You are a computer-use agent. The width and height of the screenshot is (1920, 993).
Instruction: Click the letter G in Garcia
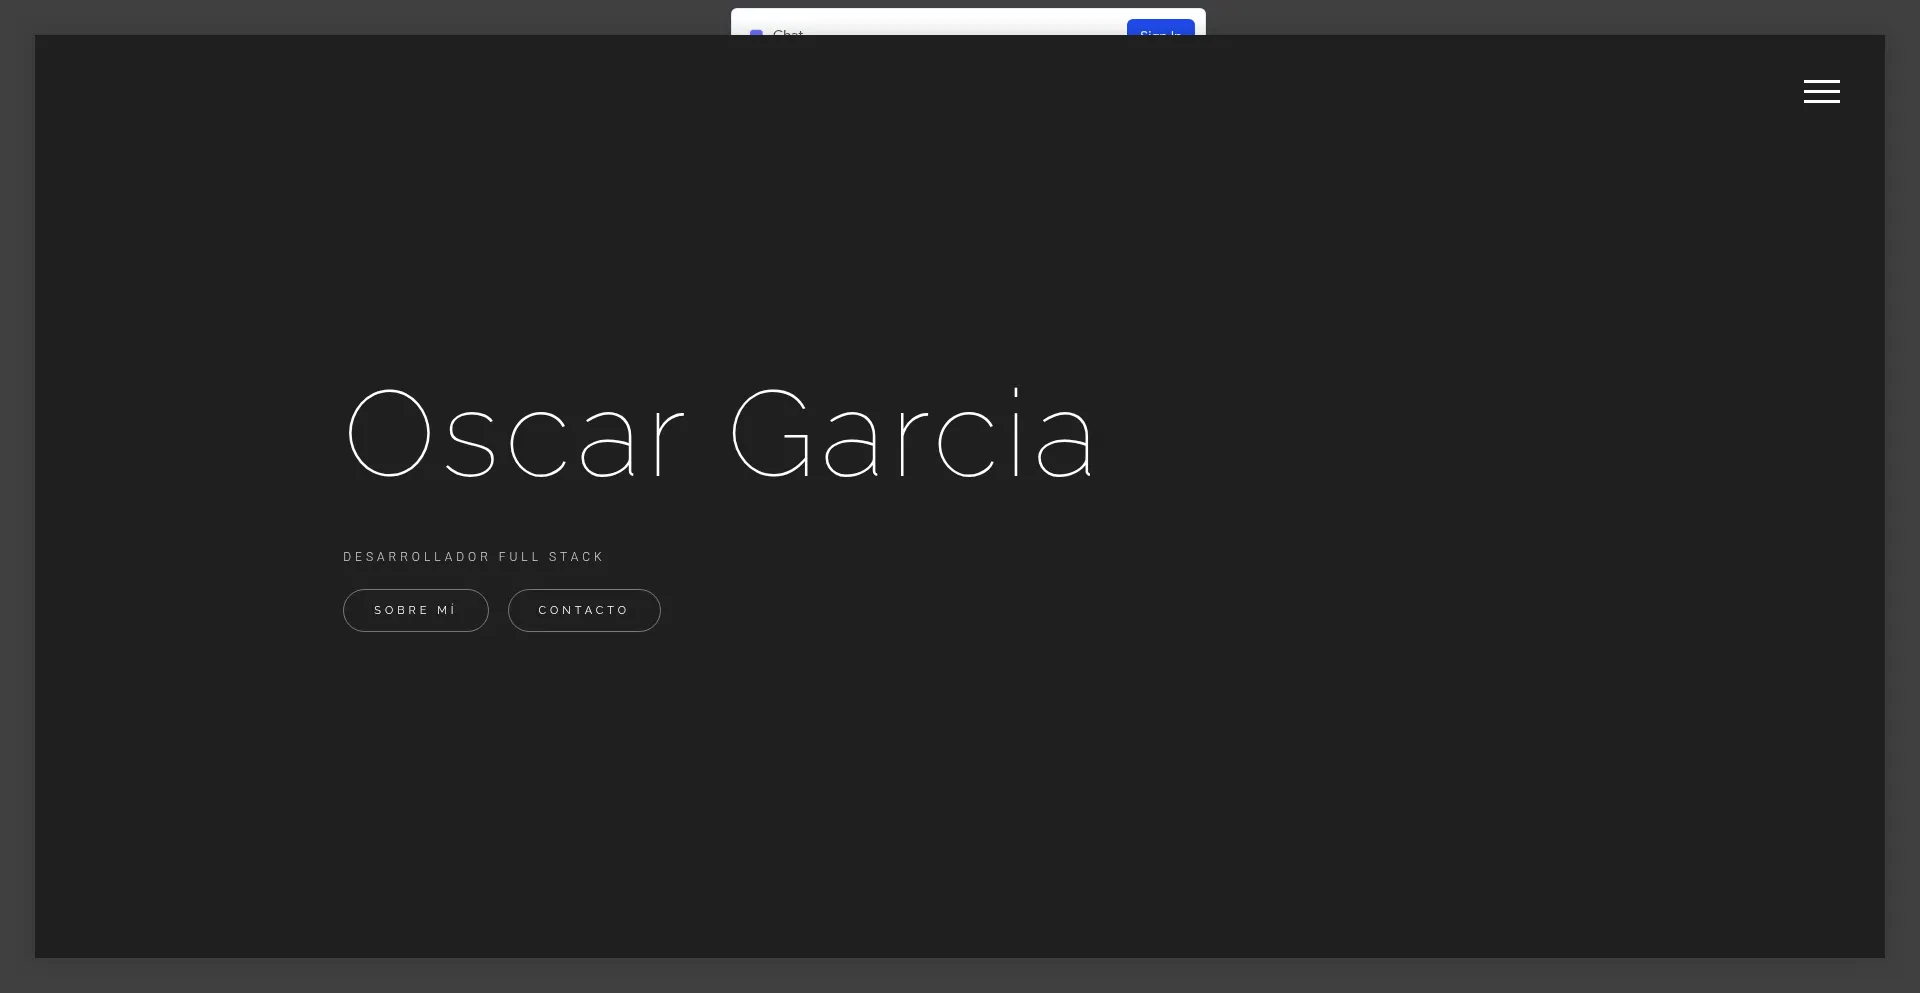pos(771,435)
